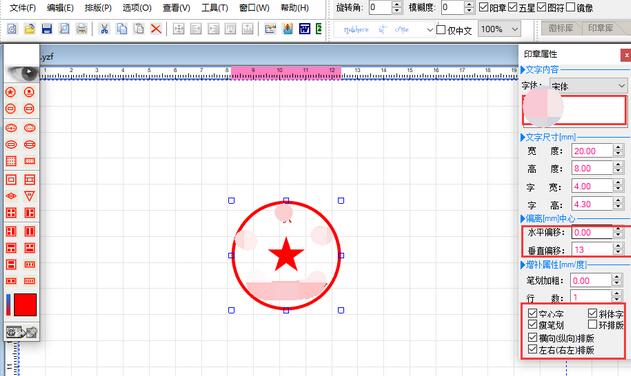Click the 旋转角 spinner arrows
The image size is (631, 376).
(396, 7)
